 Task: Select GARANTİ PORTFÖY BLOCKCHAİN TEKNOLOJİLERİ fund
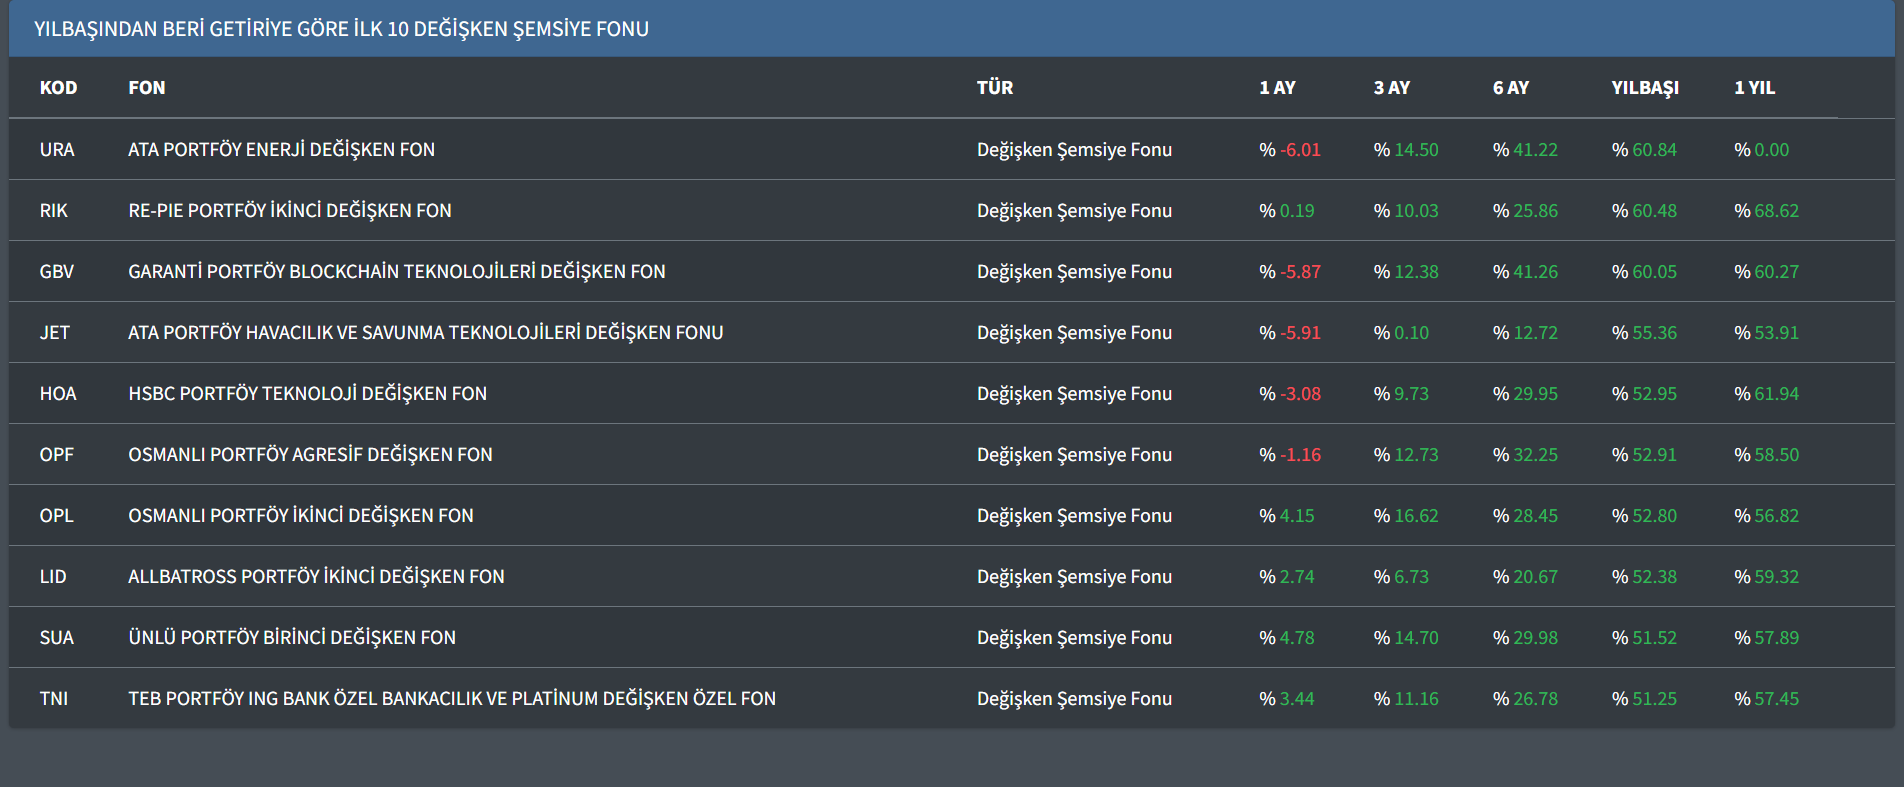click(396, 272)
